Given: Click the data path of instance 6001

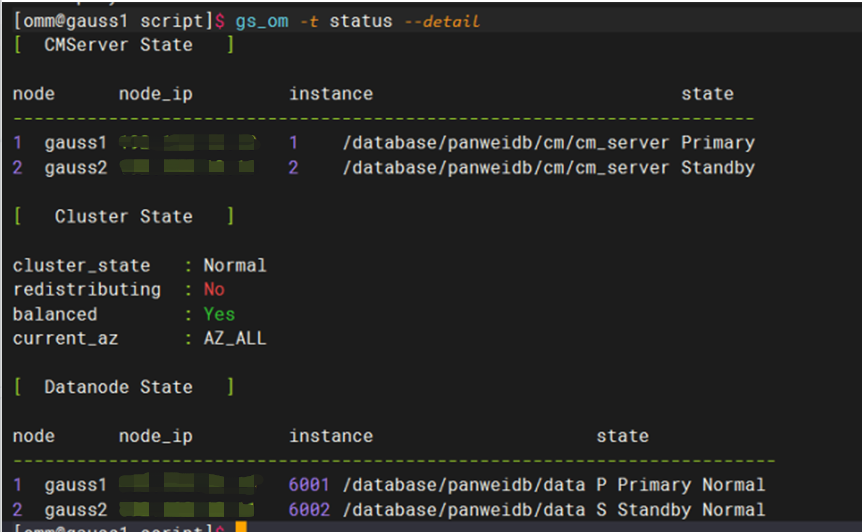Looking at the screenshot, I should coord(463,485).
